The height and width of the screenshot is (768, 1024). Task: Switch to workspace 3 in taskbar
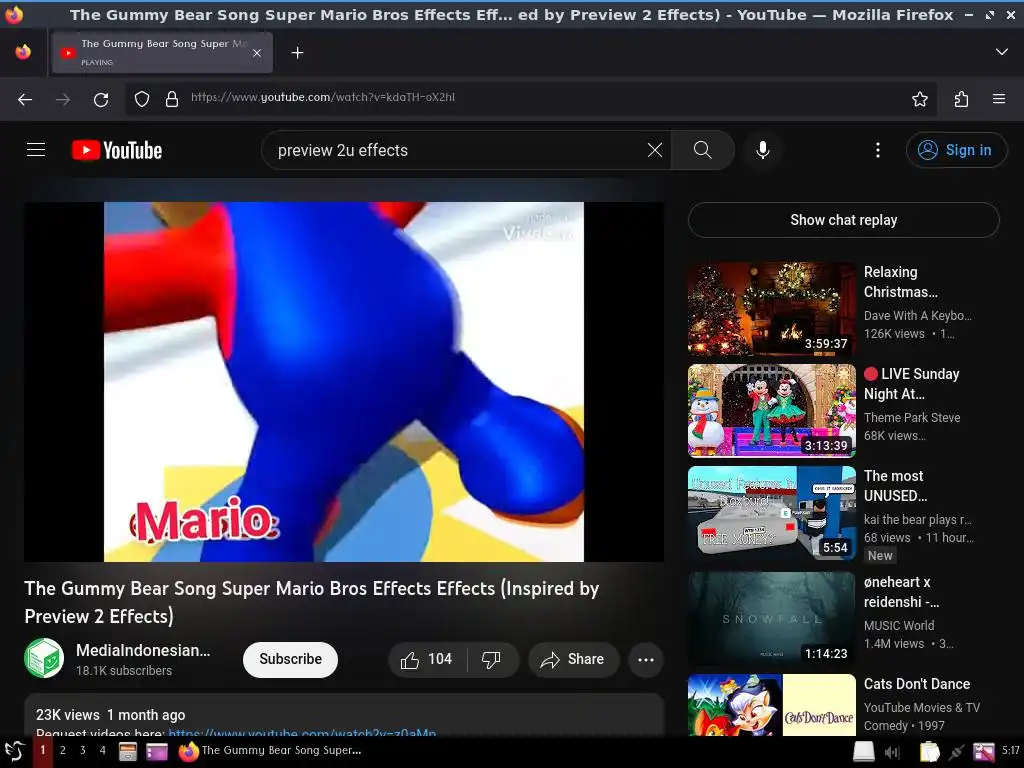coord(82,750)
